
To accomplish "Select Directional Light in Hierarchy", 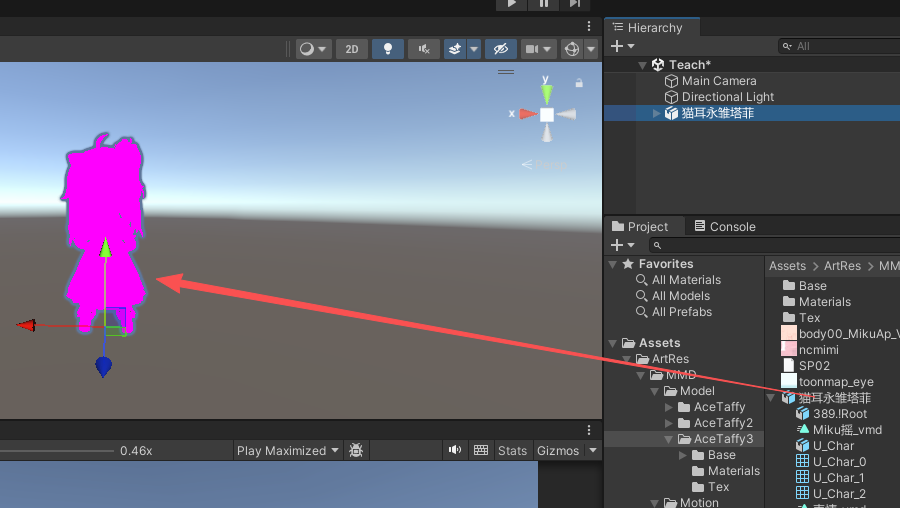I will [x=727, y=97].
